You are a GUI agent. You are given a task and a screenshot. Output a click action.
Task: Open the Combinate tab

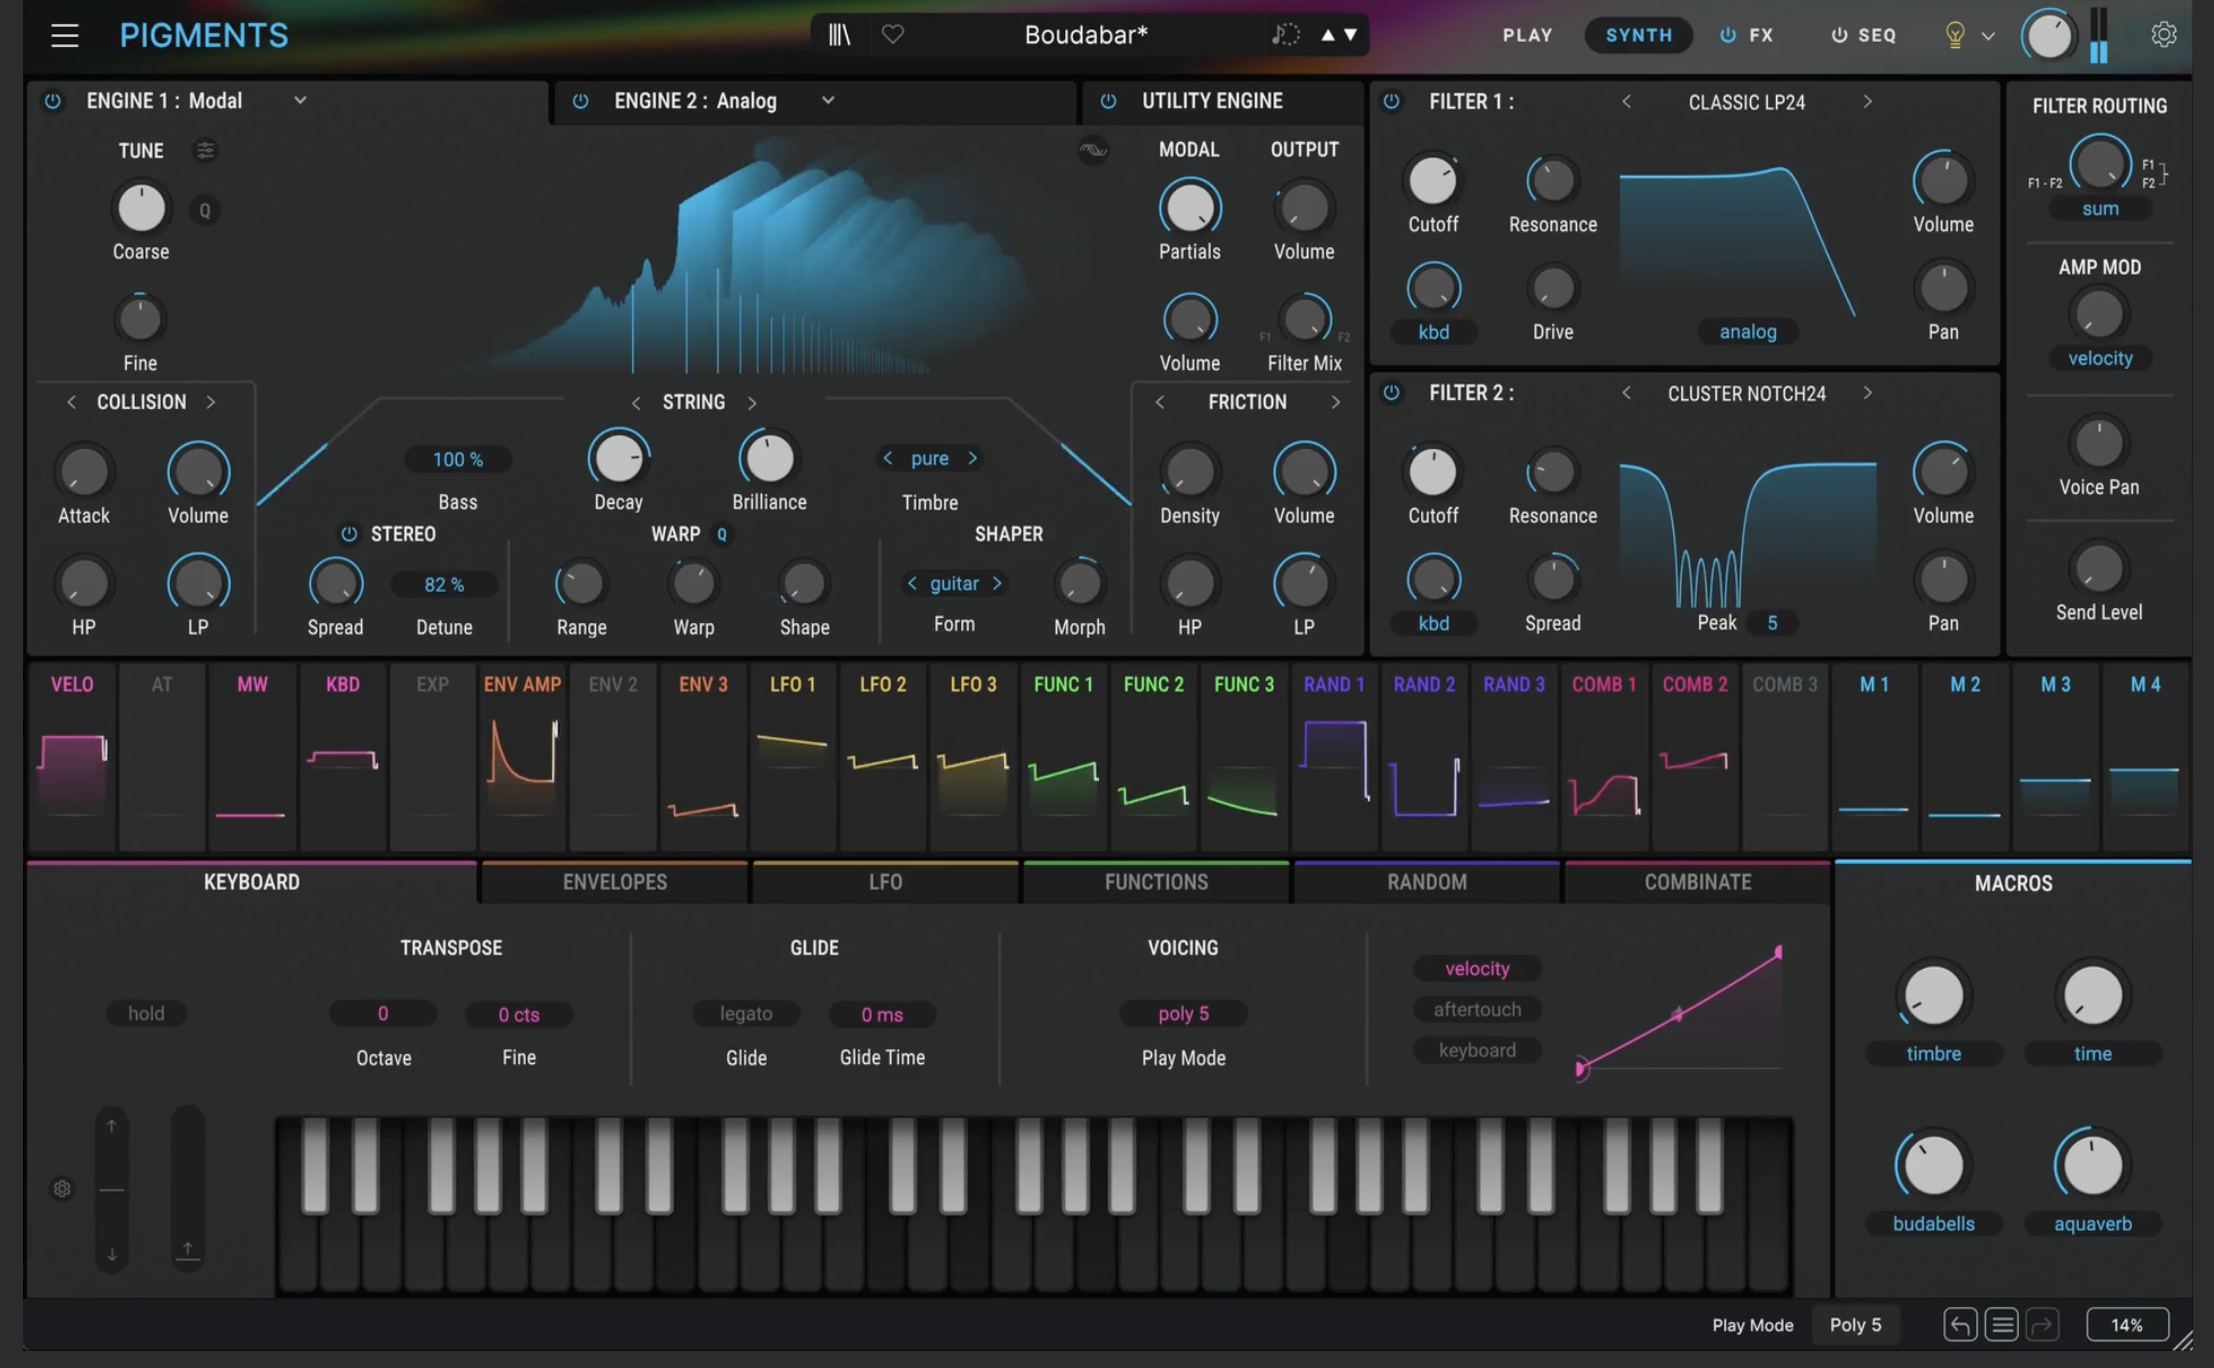coord(1697,882)
